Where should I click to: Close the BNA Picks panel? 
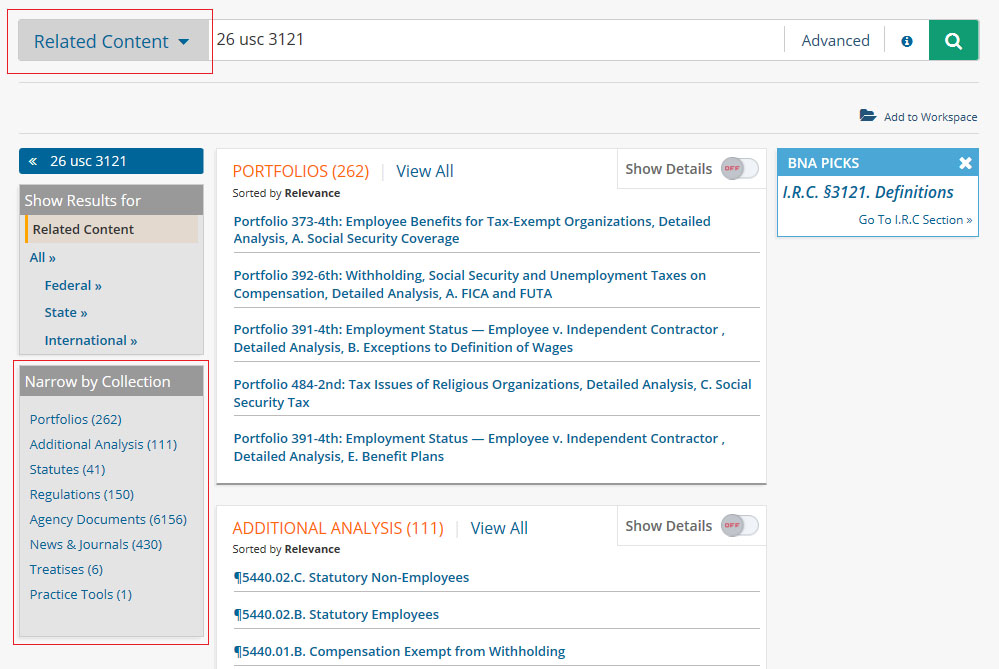pyautogui.click(x=965, y=163)
